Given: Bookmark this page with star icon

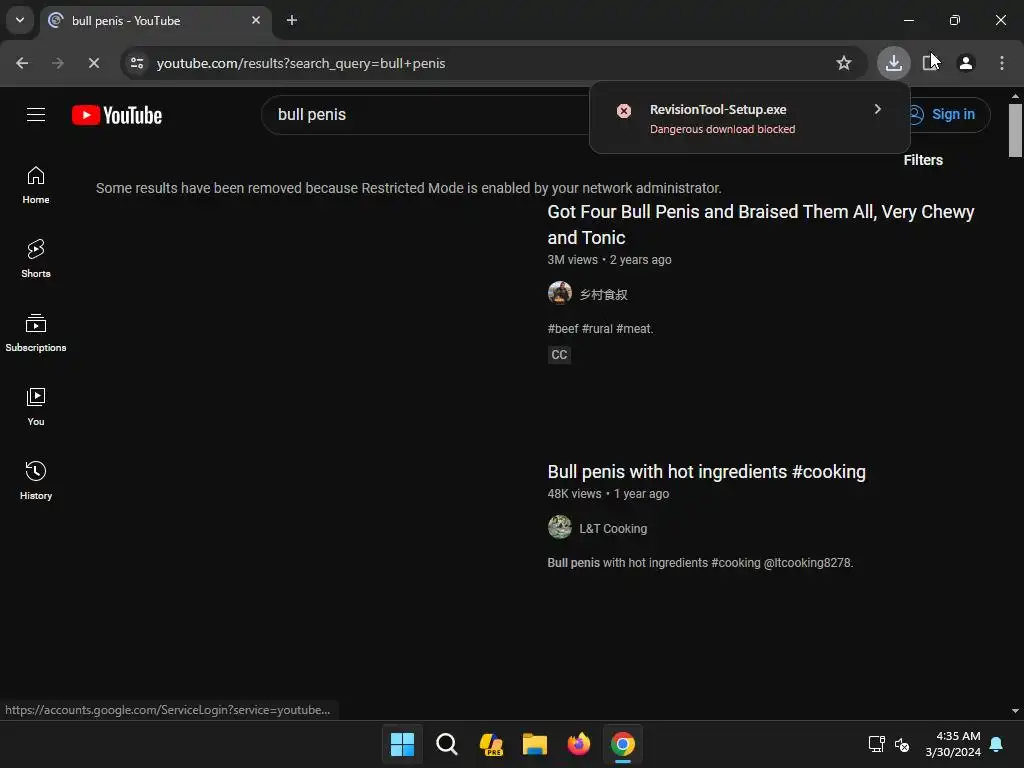Looking at the screenshot, I should [844, 63].
